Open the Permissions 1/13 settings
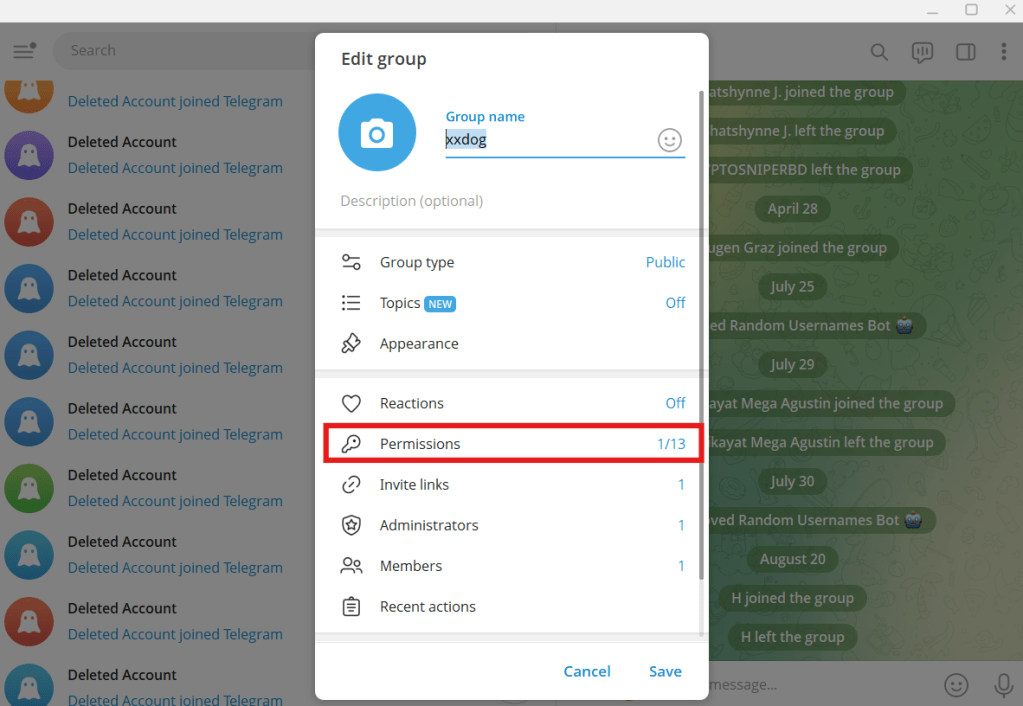Image resolution: width=1023 pixels, height=706 pixels. pos(512,444)
